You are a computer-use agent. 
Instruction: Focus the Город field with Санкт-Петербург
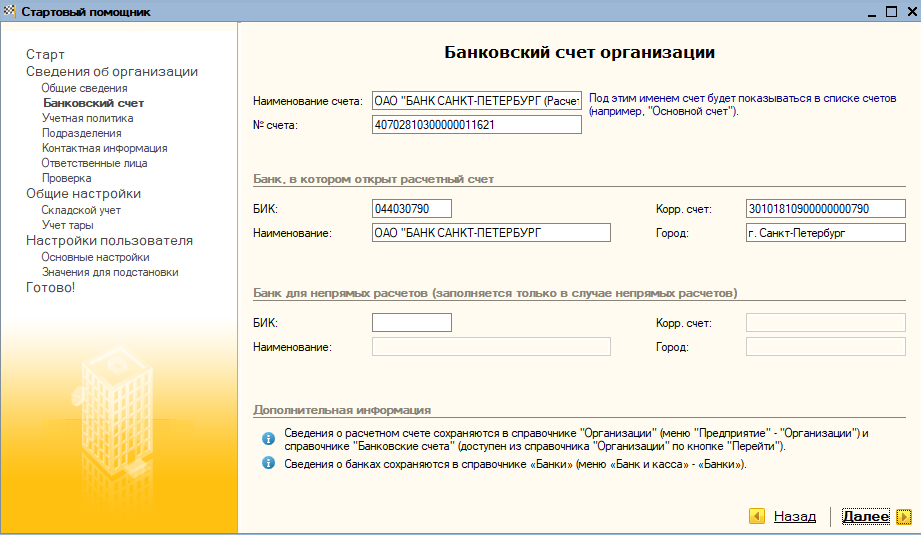pyautogui.click(x=825, y=233)
